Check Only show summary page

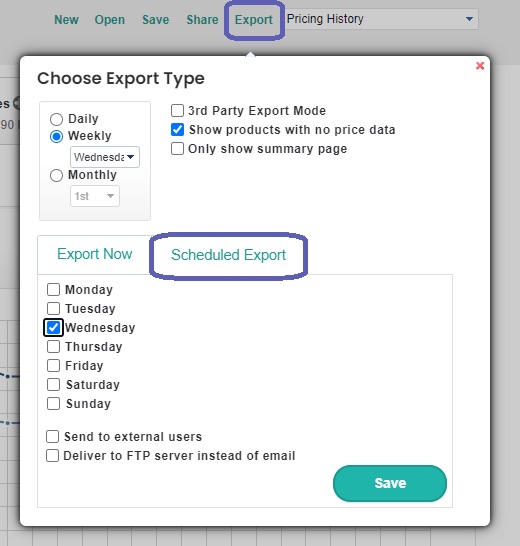click(x=177, y=149)
